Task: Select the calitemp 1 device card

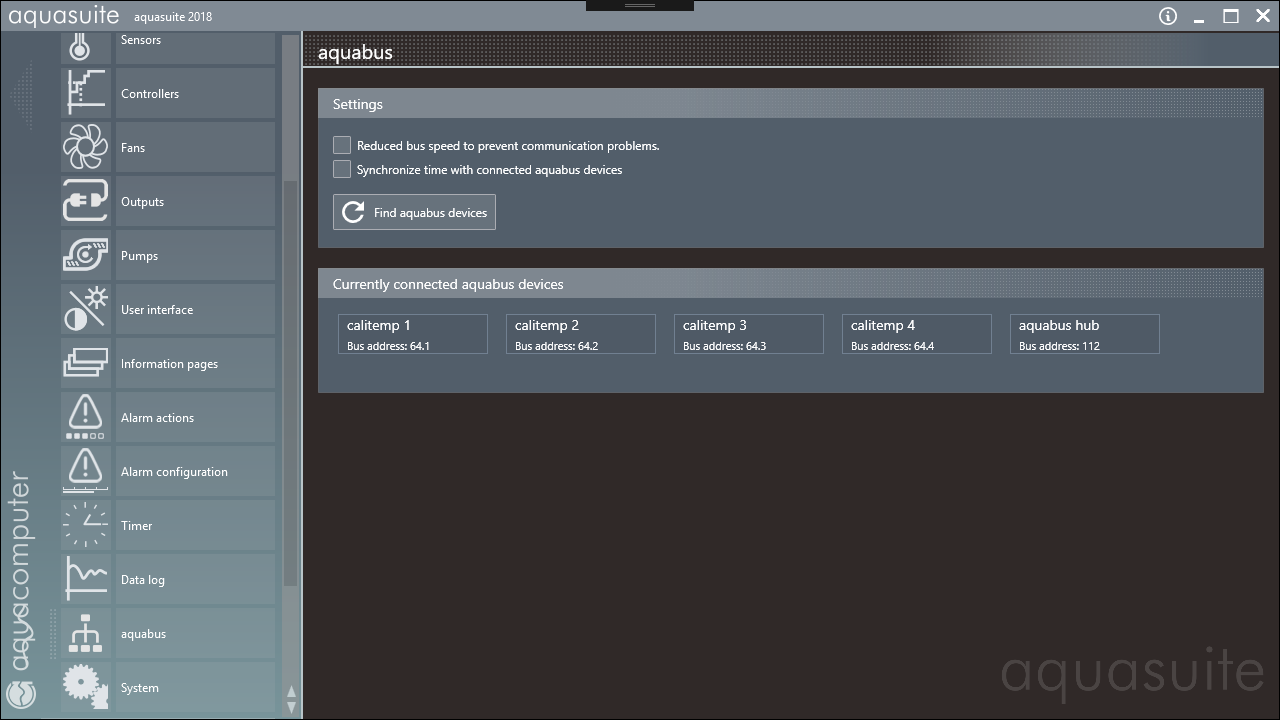Action: [x=413, y=334]
